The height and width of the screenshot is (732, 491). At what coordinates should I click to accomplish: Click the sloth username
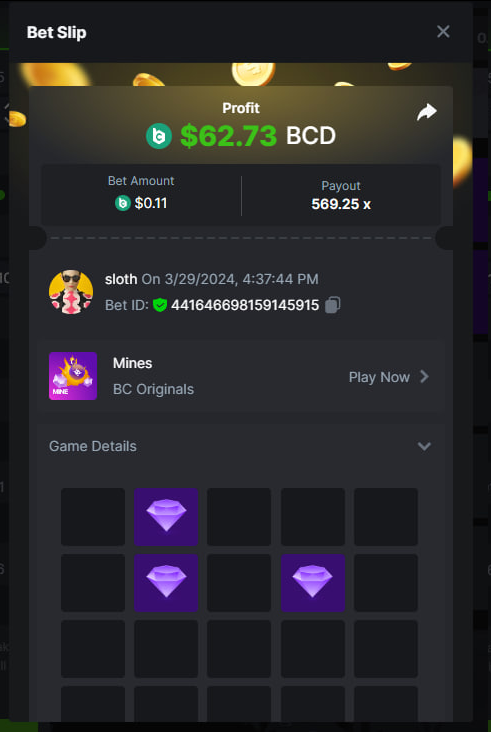pyautogui.click(x=121, y=279)
